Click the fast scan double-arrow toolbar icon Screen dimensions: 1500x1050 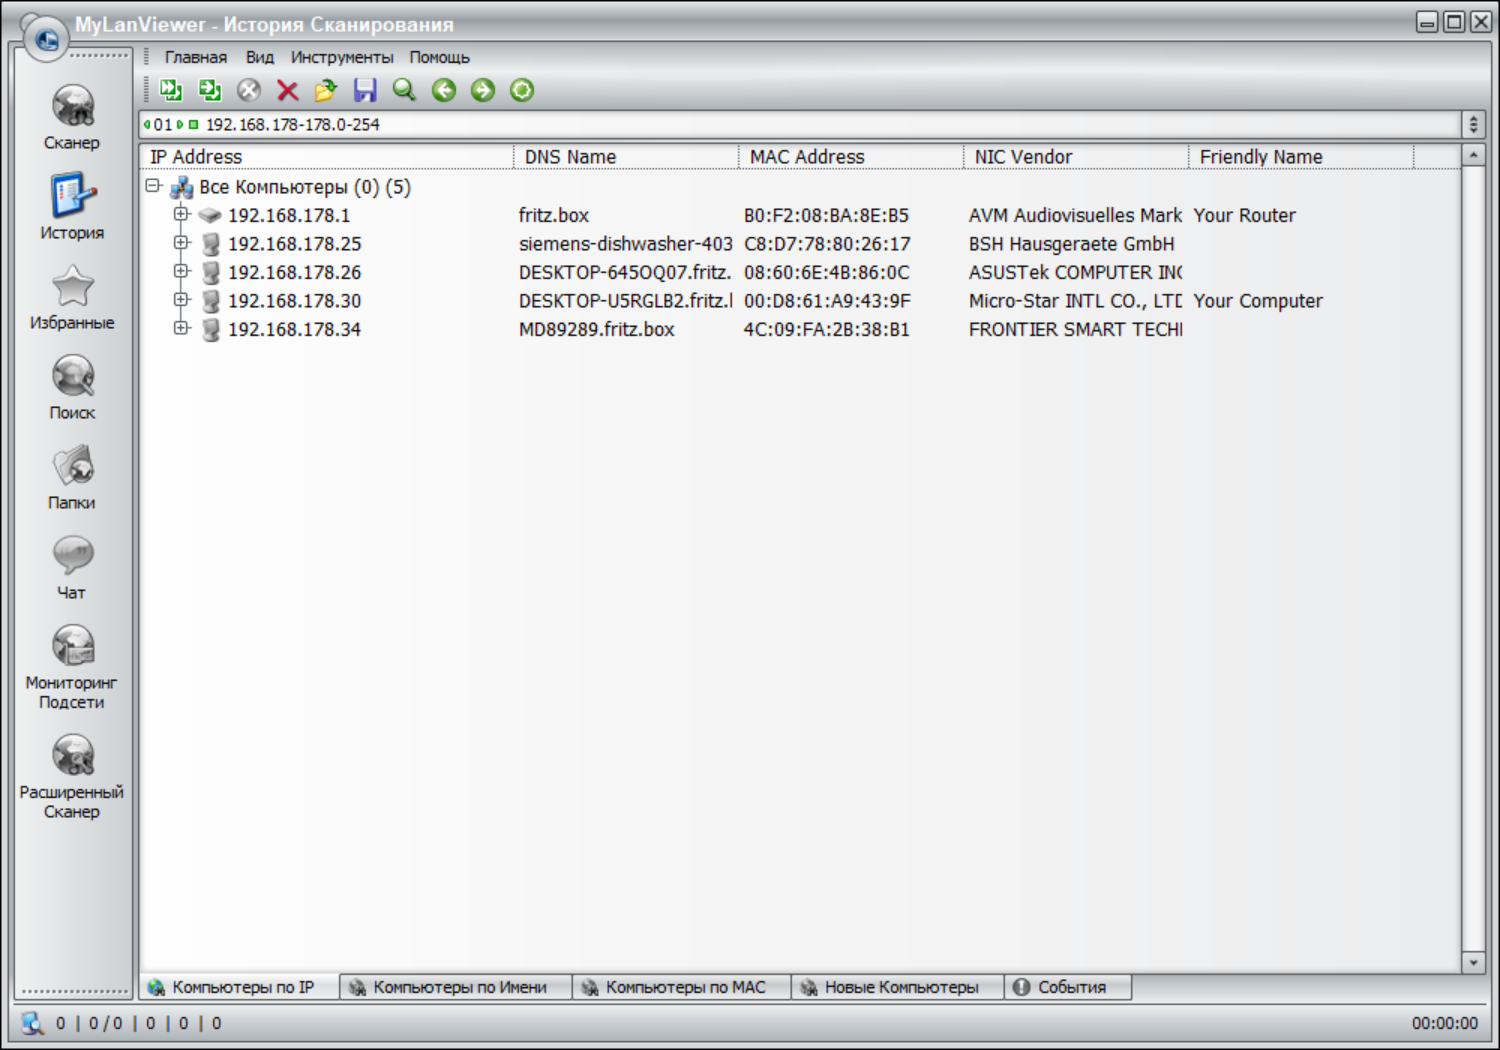coord(171,90)
